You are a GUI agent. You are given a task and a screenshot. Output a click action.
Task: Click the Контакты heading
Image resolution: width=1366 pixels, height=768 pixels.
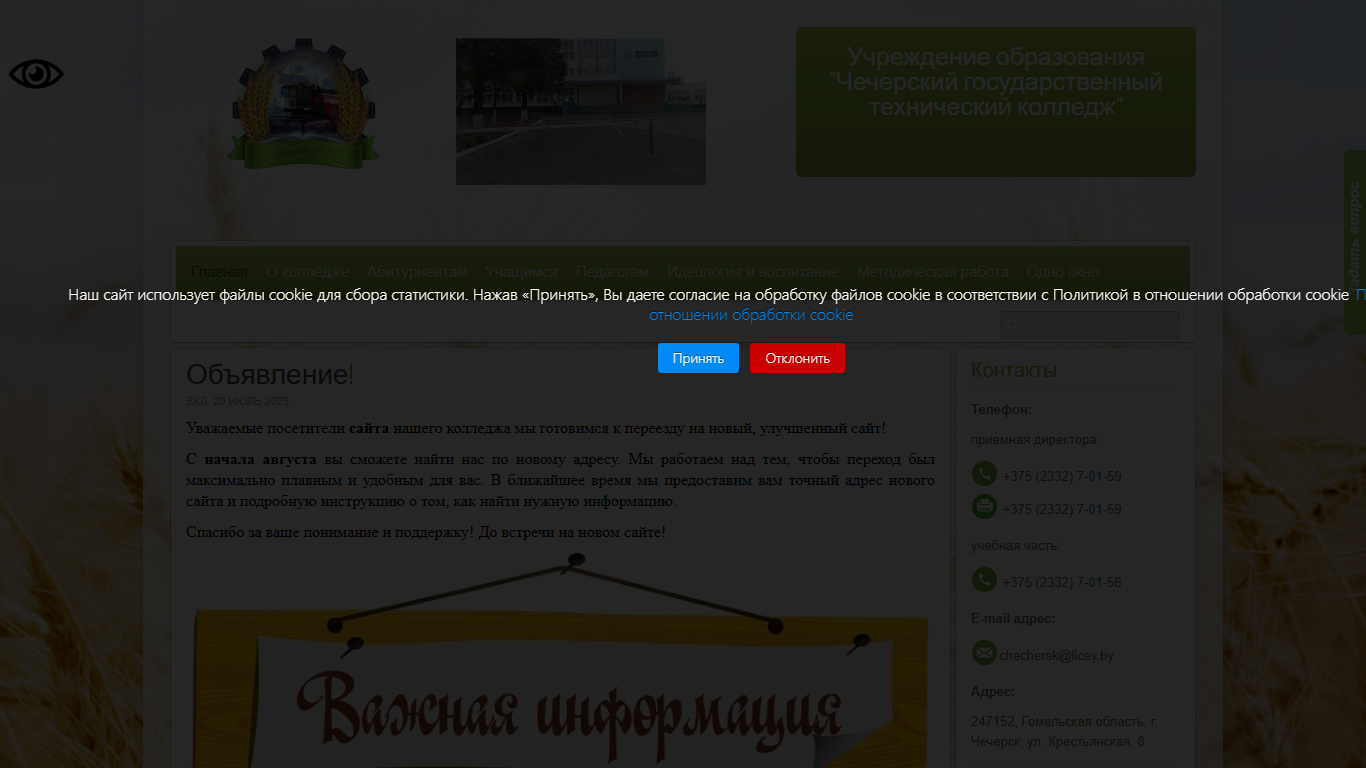pos(1014,371)
